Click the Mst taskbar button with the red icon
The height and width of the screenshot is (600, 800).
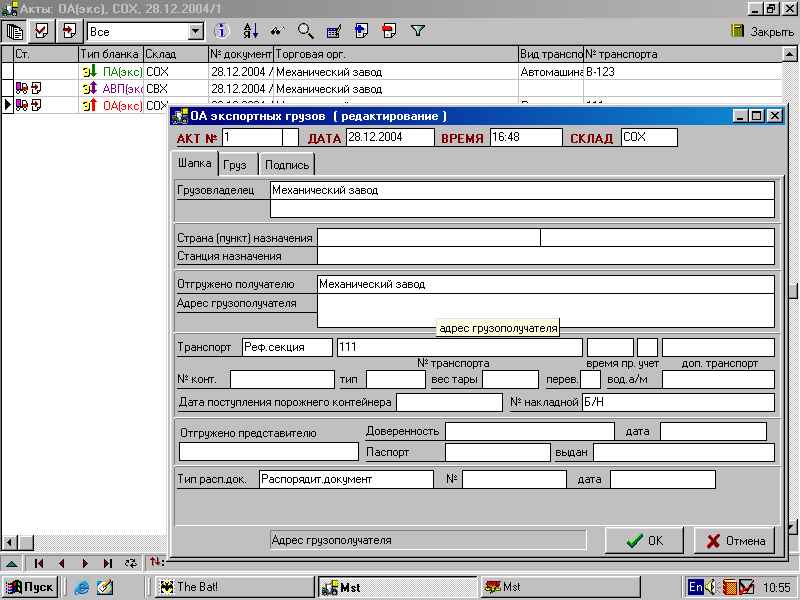click(x=559, y=587)
